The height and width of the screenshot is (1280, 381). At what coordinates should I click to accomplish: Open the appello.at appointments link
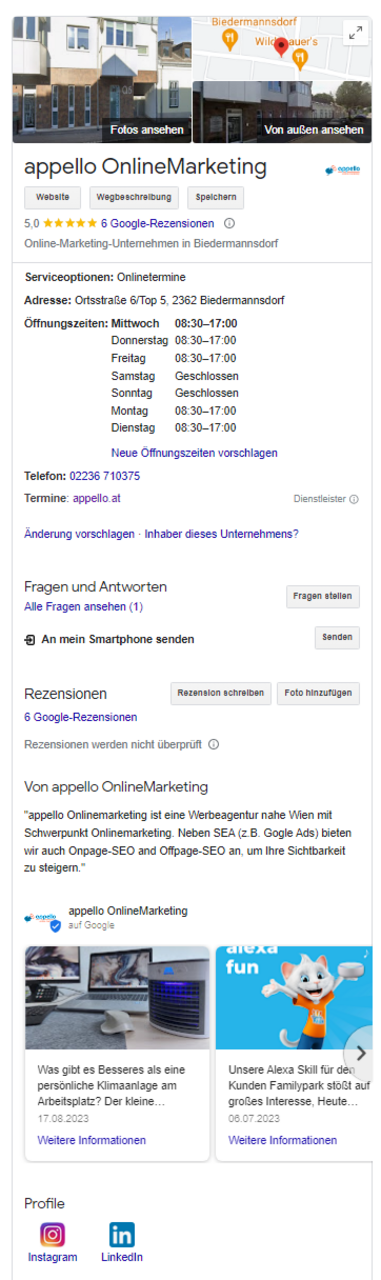tap(97, 497)
